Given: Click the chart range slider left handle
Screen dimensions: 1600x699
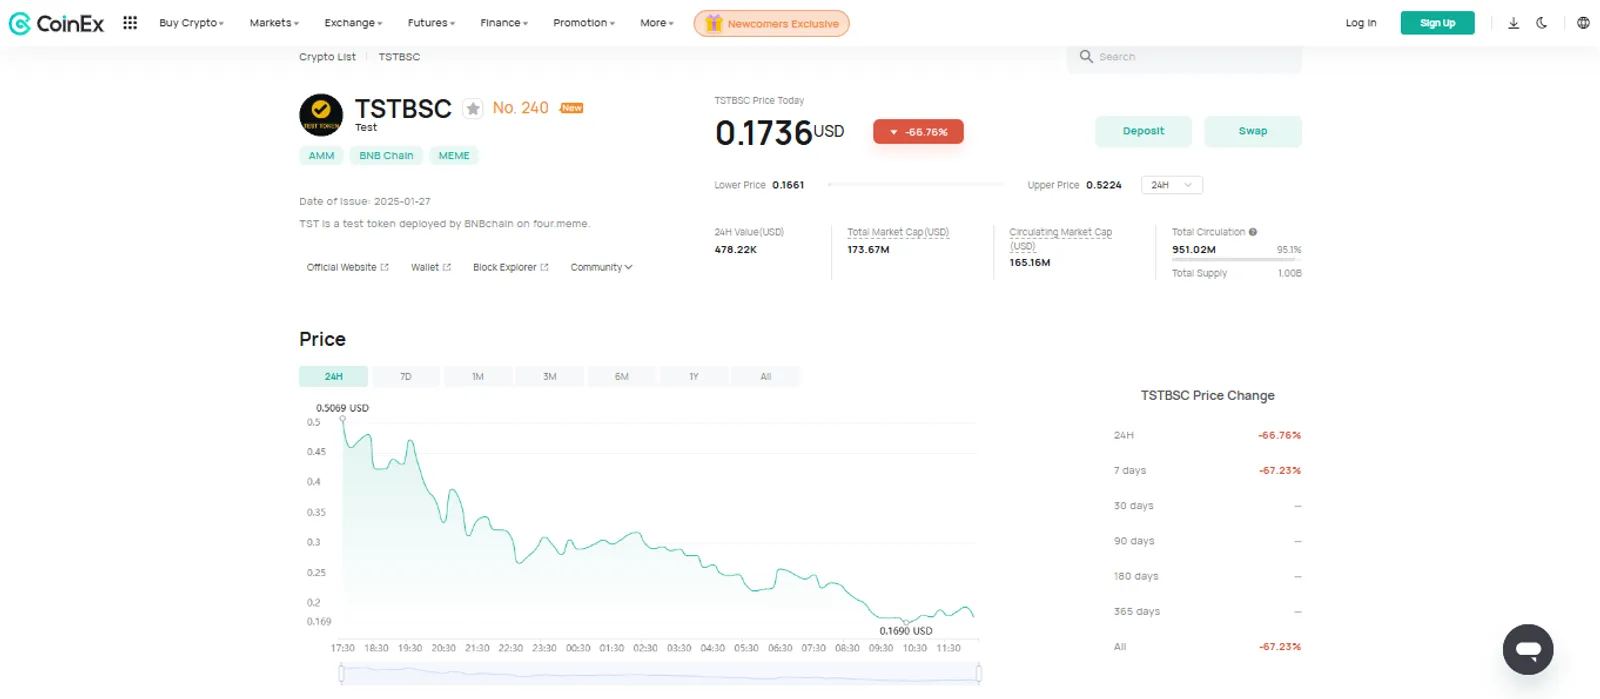Looking at the screenshot, I should (x=342, y=674).
